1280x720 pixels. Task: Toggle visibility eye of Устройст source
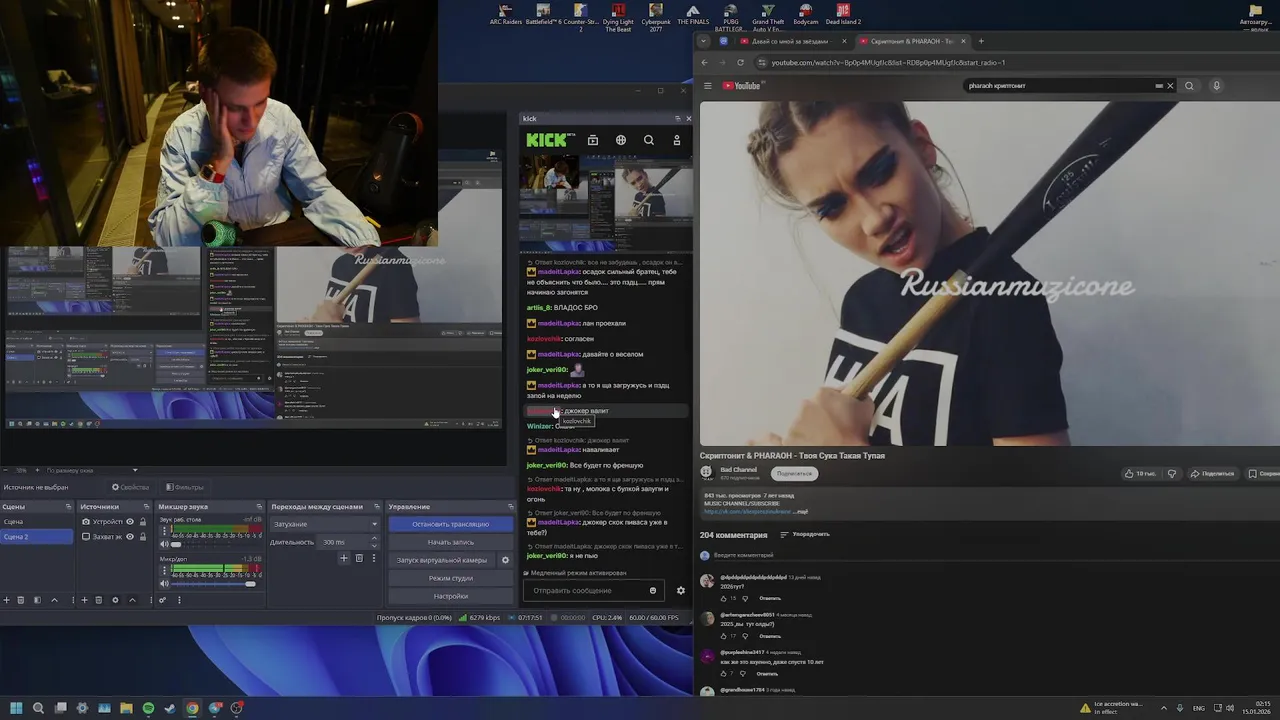130,522
